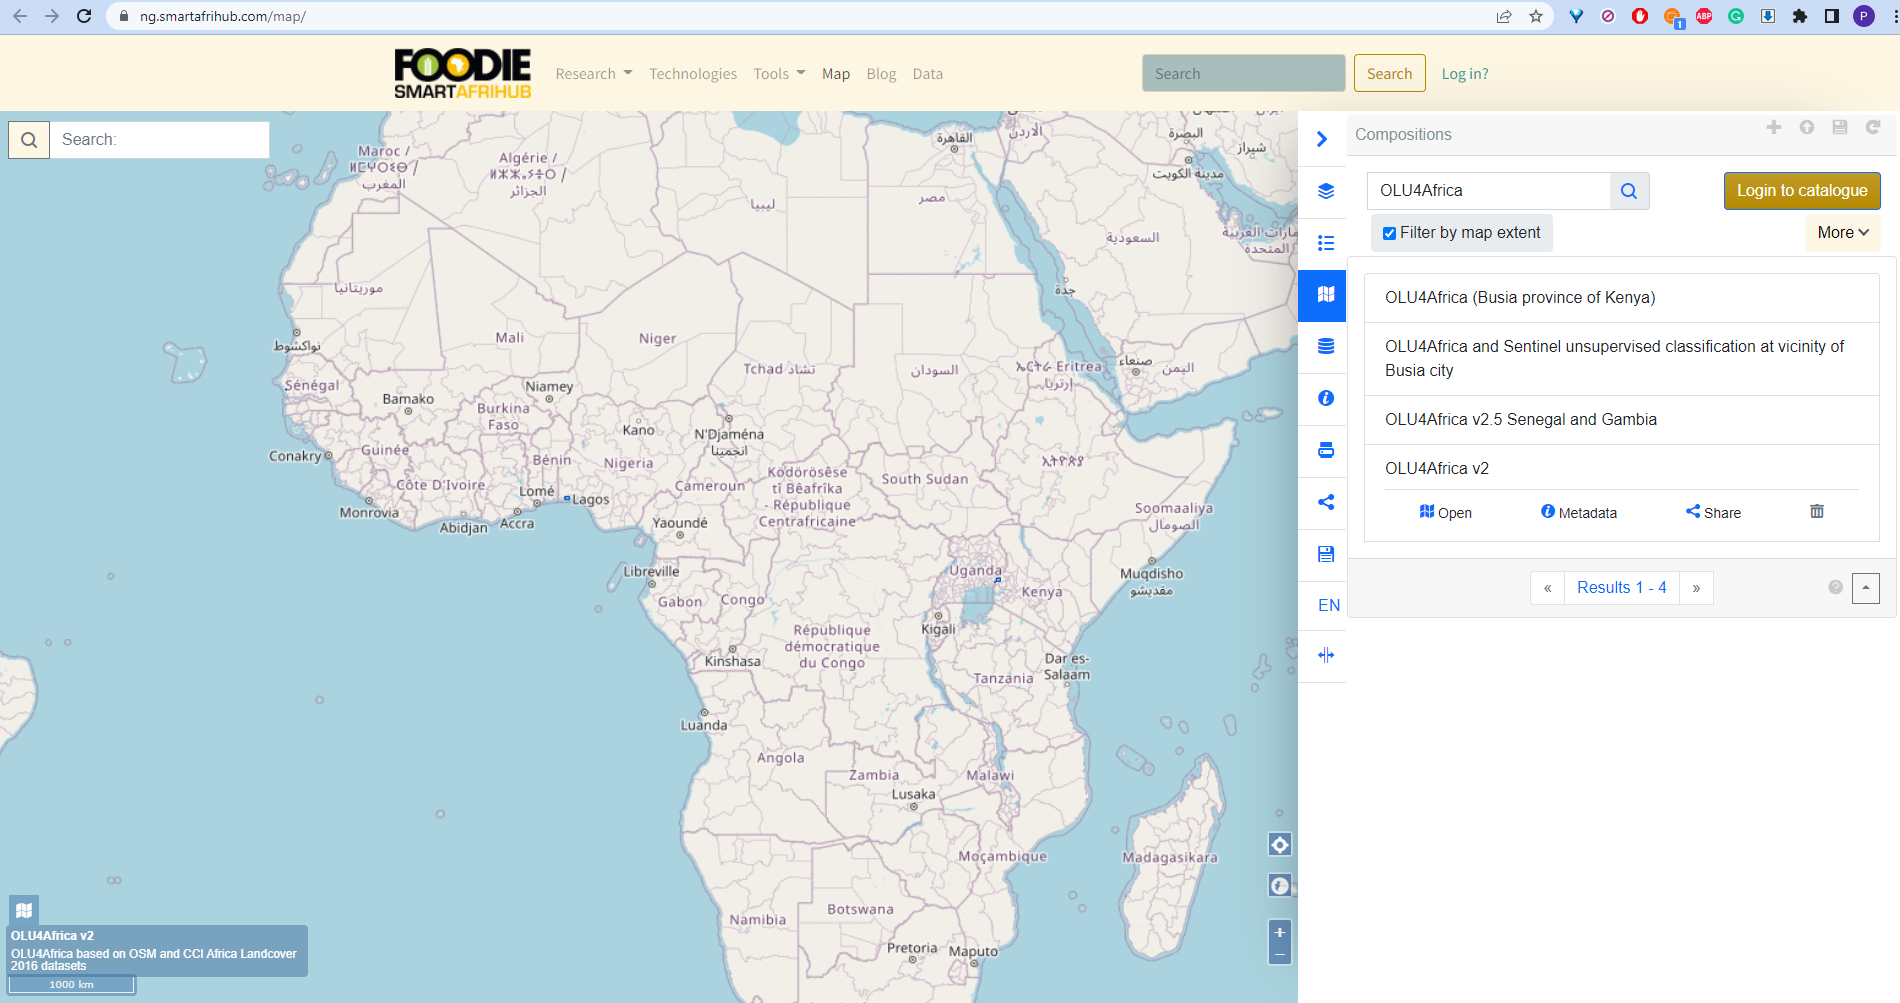
Task: Click the map Search: input field
Action: coord(160,140)
